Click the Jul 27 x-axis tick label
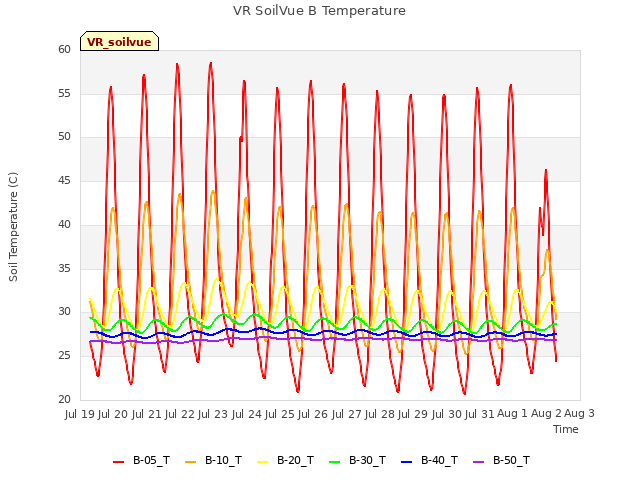Image resolution: width=640 pixels, height=480 pixels. 346,414
